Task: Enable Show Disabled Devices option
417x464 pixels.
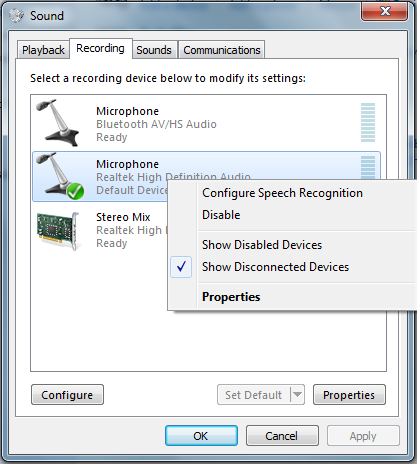Action: point(262,245)
